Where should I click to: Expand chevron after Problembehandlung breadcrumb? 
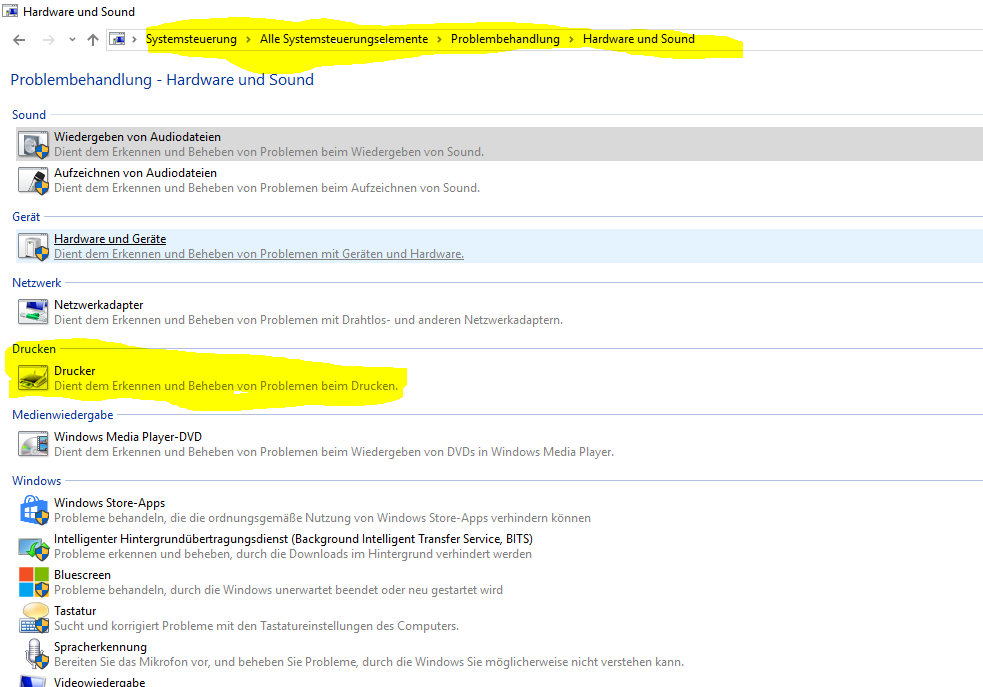click(571, 39)
